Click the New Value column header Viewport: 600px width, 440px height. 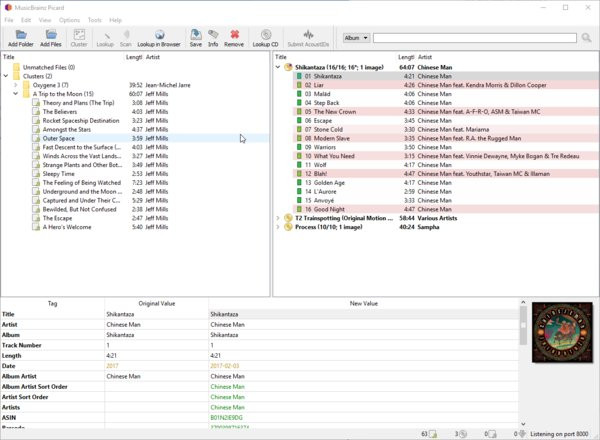pos(364,303)
